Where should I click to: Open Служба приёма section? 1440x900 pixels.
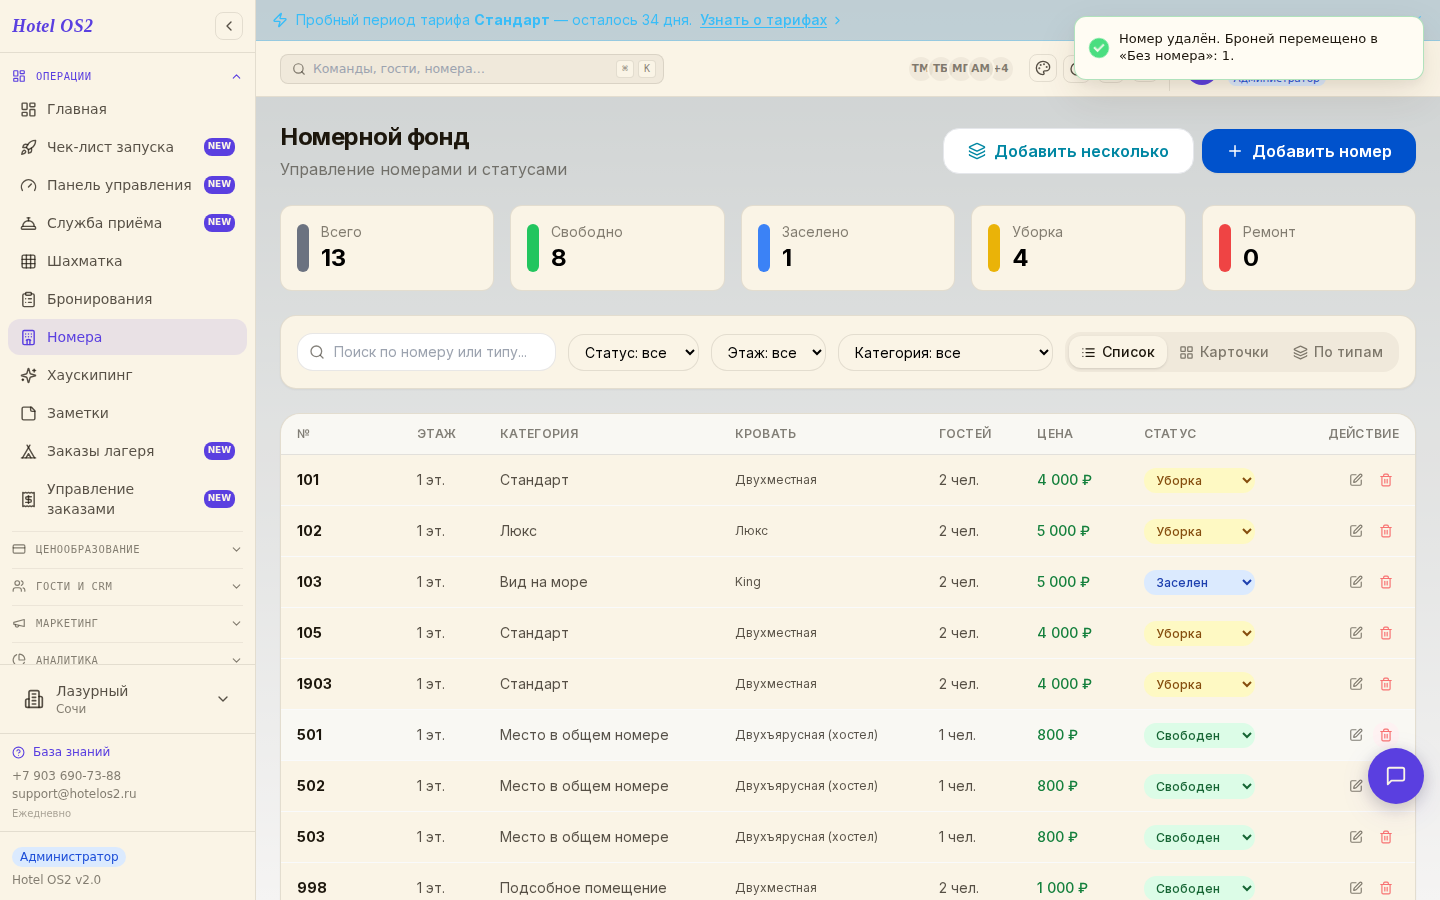tap(127, 223)
